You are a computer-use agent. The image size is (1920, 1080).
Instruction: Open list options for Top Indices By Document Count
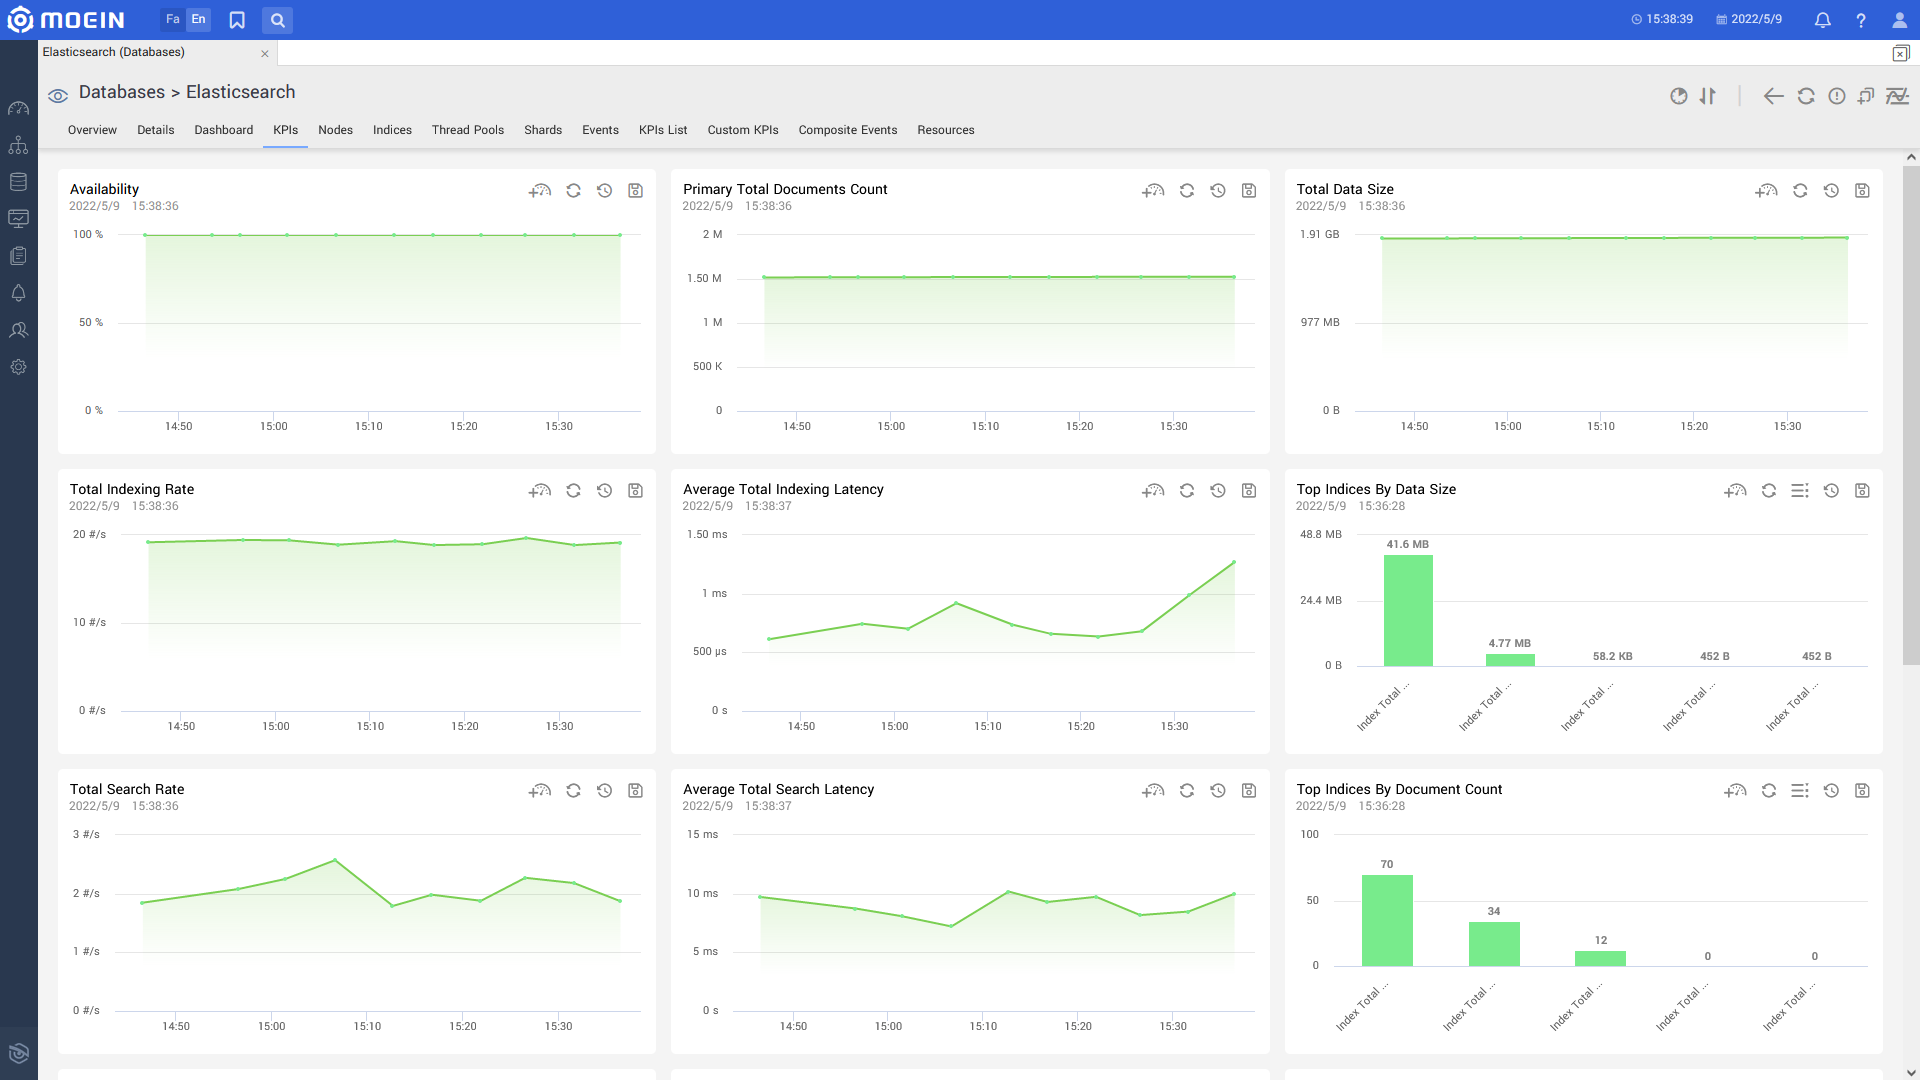point(1800,790)
